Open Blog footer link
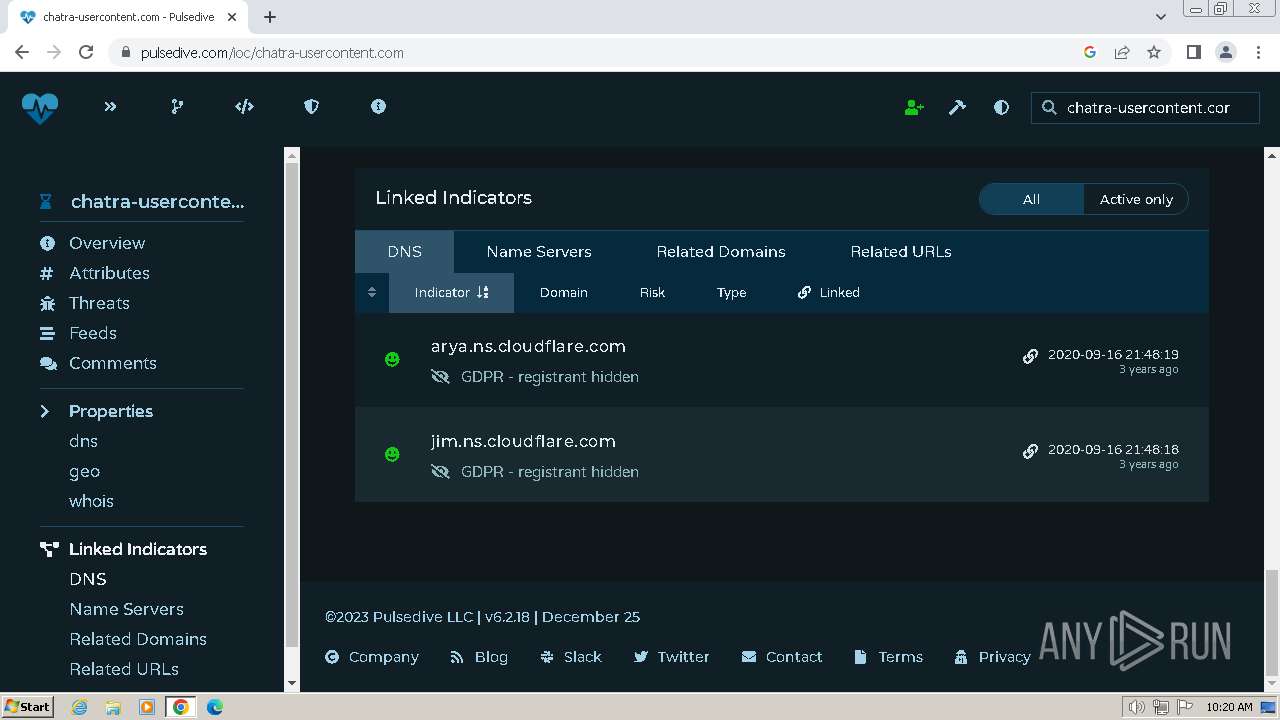Viewport: 1280px width, 720px height. pyautogui.click(x=479, y=657)
